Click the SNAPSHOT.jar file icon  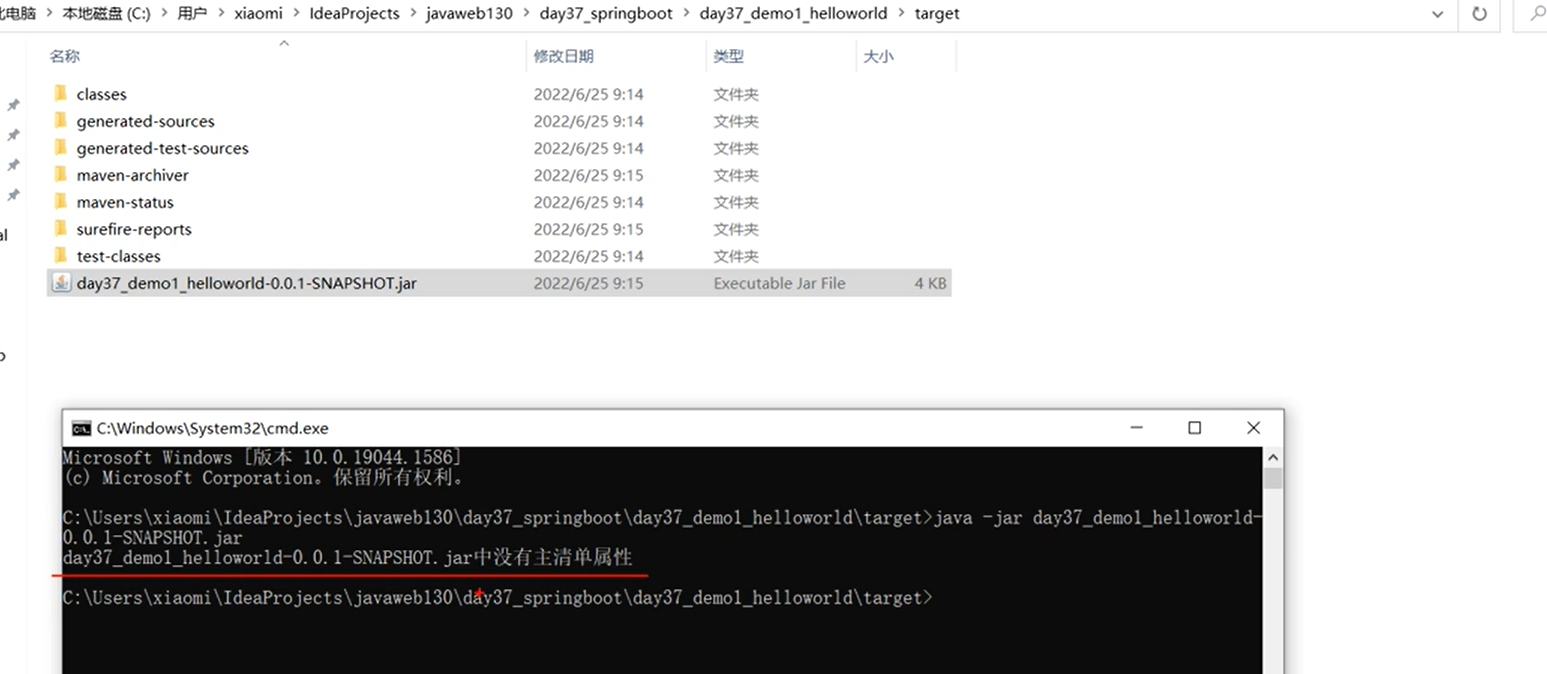[60, 283]
